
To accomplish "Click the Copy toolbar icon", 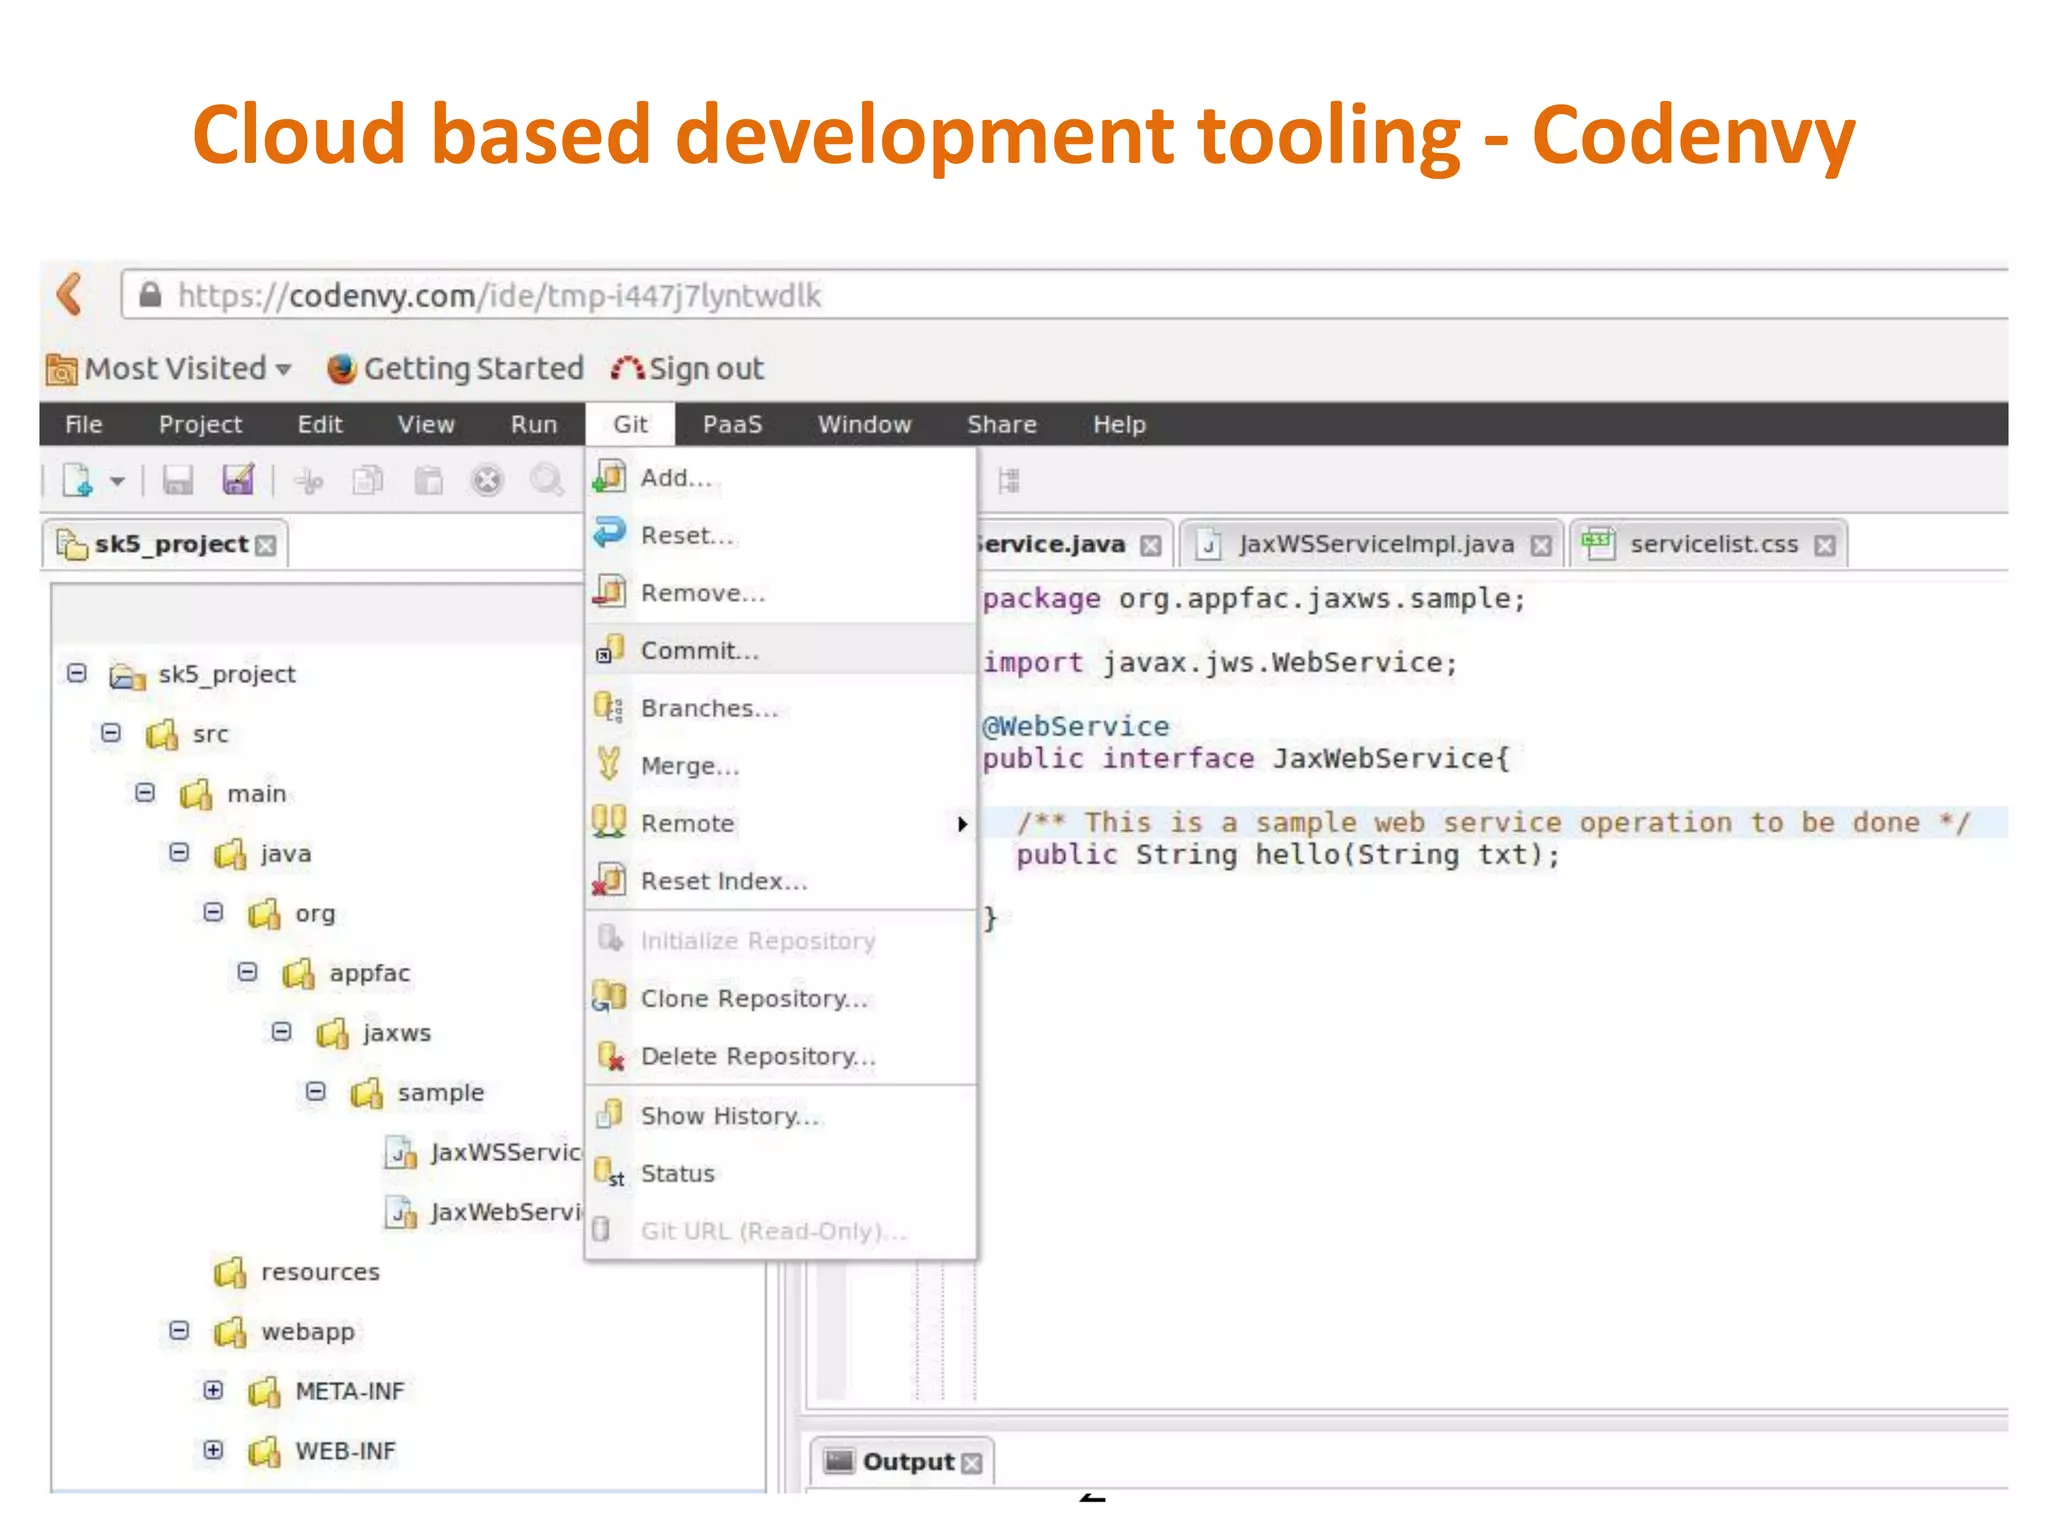I will pyautogui.click(x=368, y=481).
